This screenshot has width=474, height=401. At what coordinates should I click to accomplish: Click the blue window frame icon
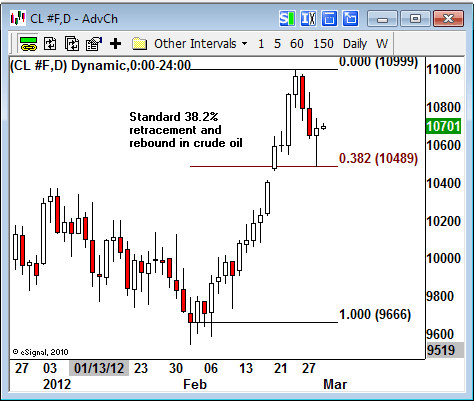[x=329, y=19]
